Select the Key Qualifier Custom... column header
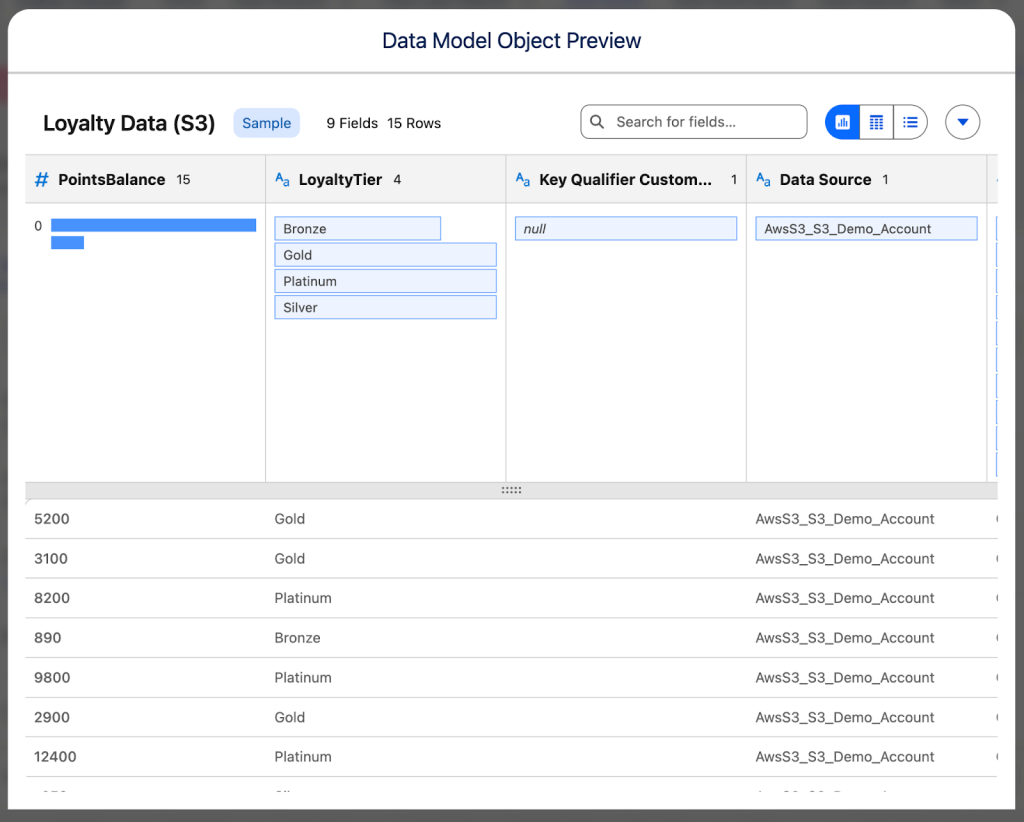This screenshot has width=1024, height=822. coord(626,180)
